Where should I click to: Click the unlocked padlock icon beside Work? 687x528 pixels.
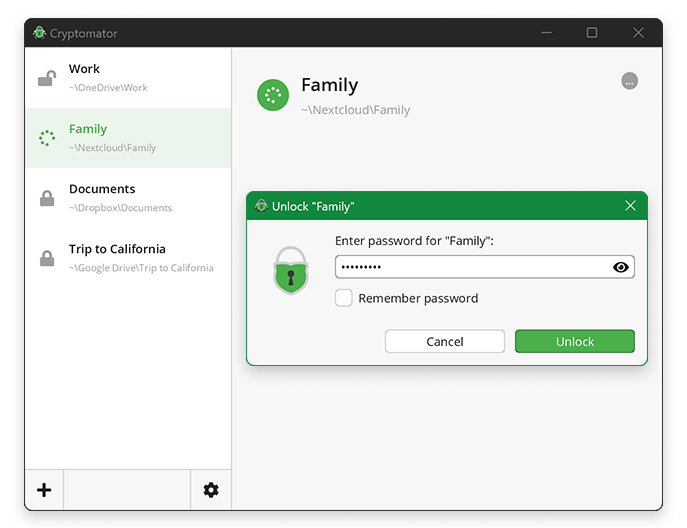46,78
